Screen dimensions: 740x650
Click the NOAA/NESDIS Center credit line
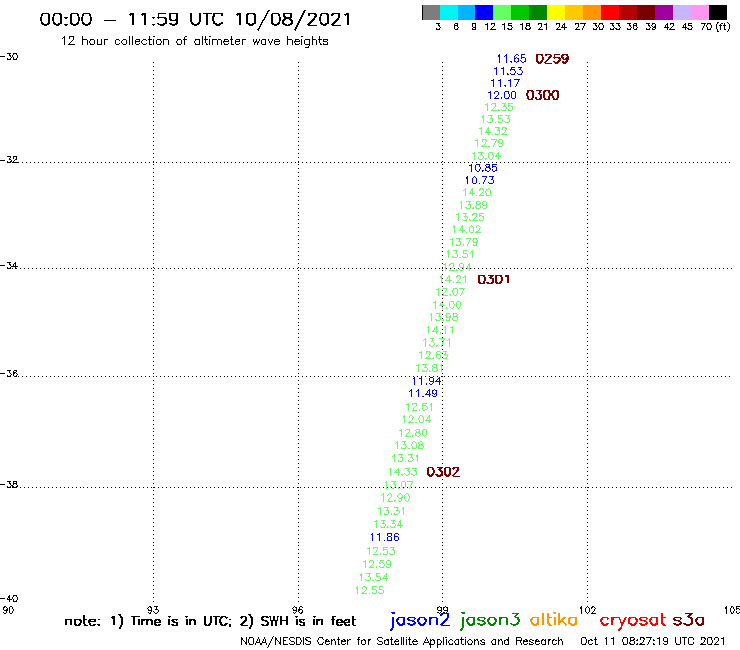point(402,642)
